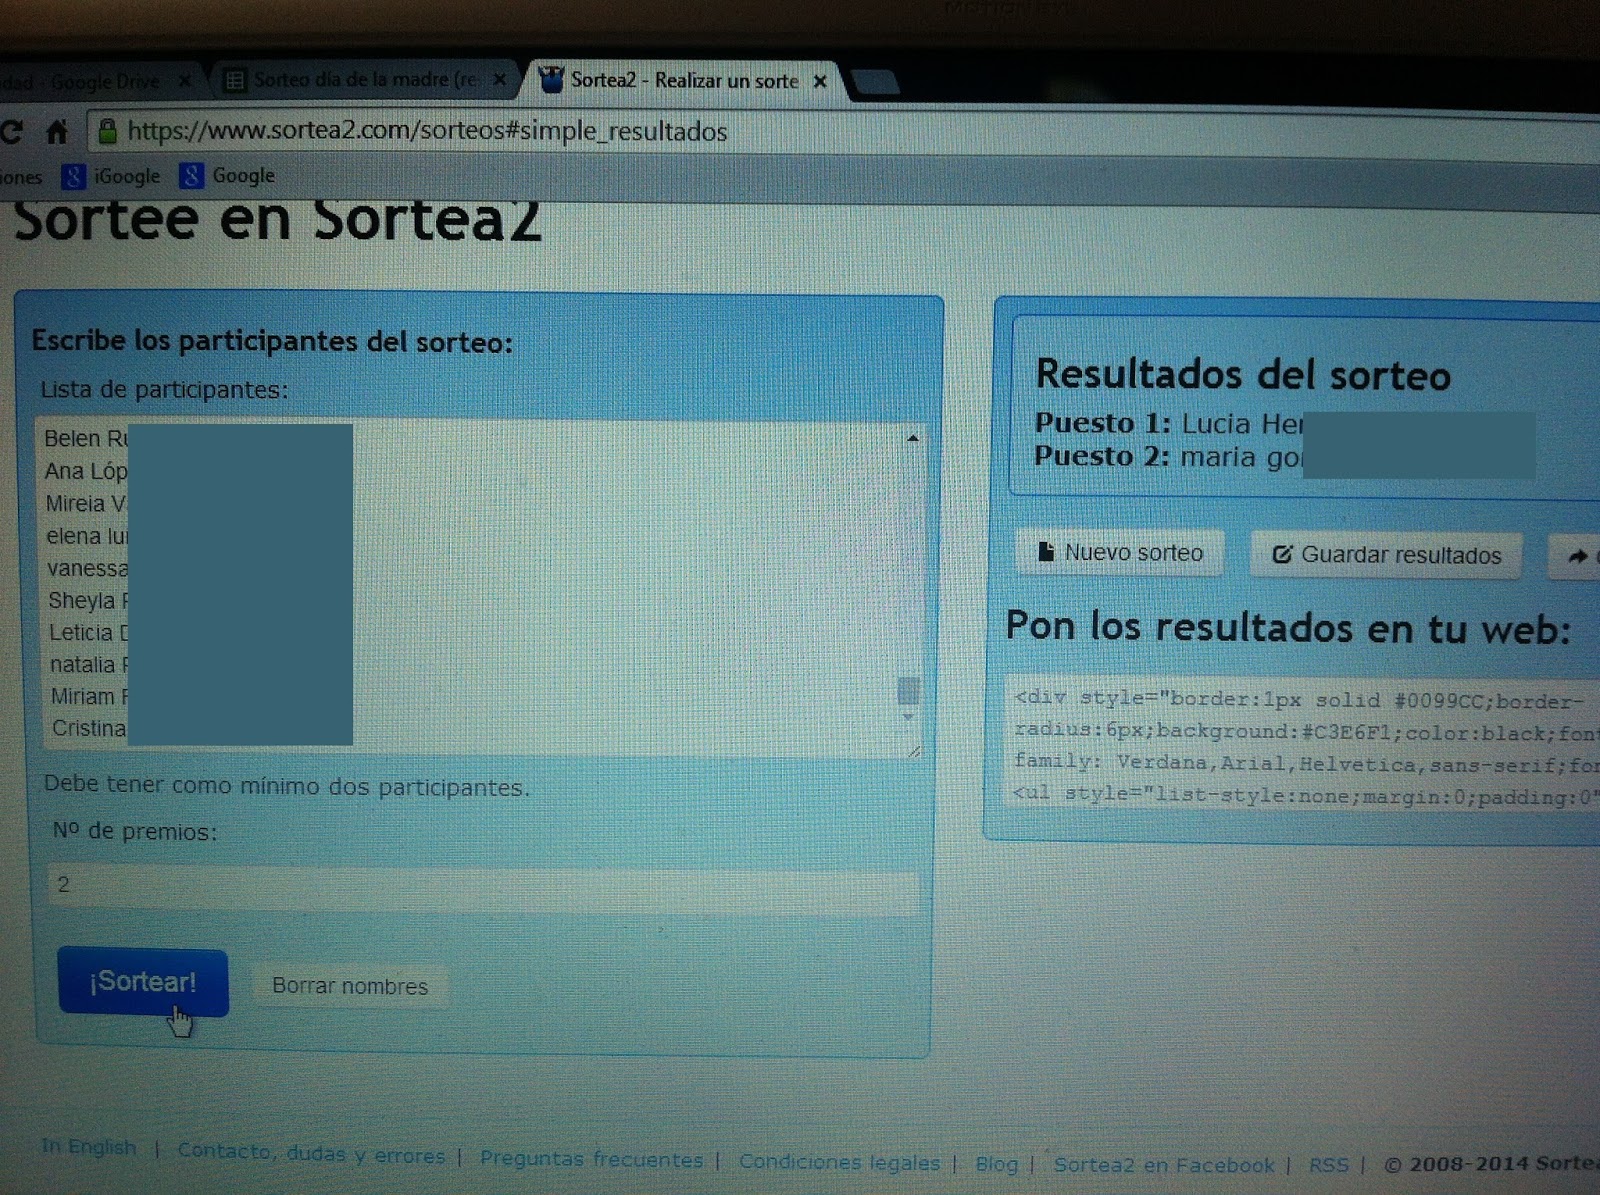Viewport: 1600px width, 1195px height.
Task: Open Contacto, dudas y errores link
Action: [x=311, y=1154]
